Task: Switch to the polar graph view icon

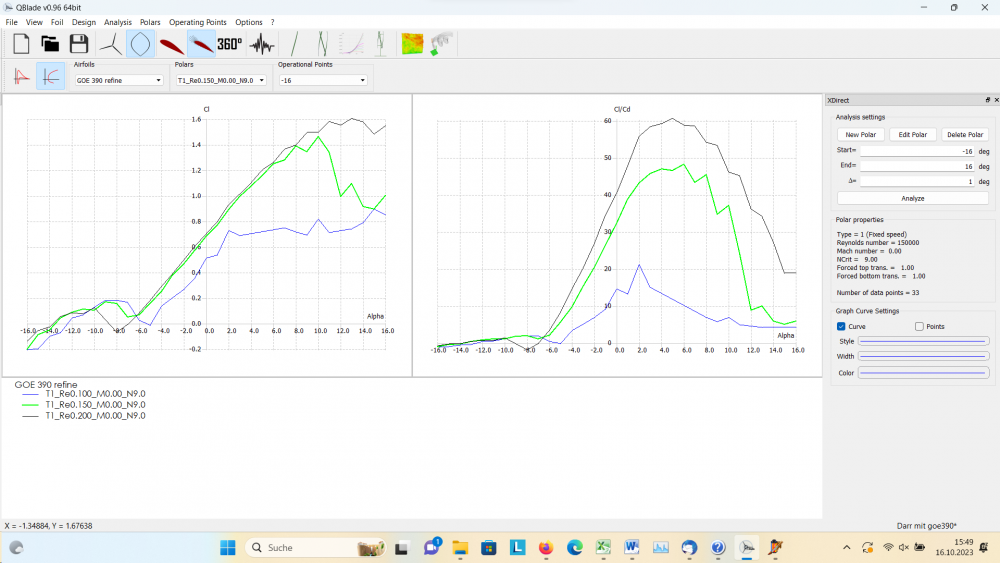Action: (51, 76)
